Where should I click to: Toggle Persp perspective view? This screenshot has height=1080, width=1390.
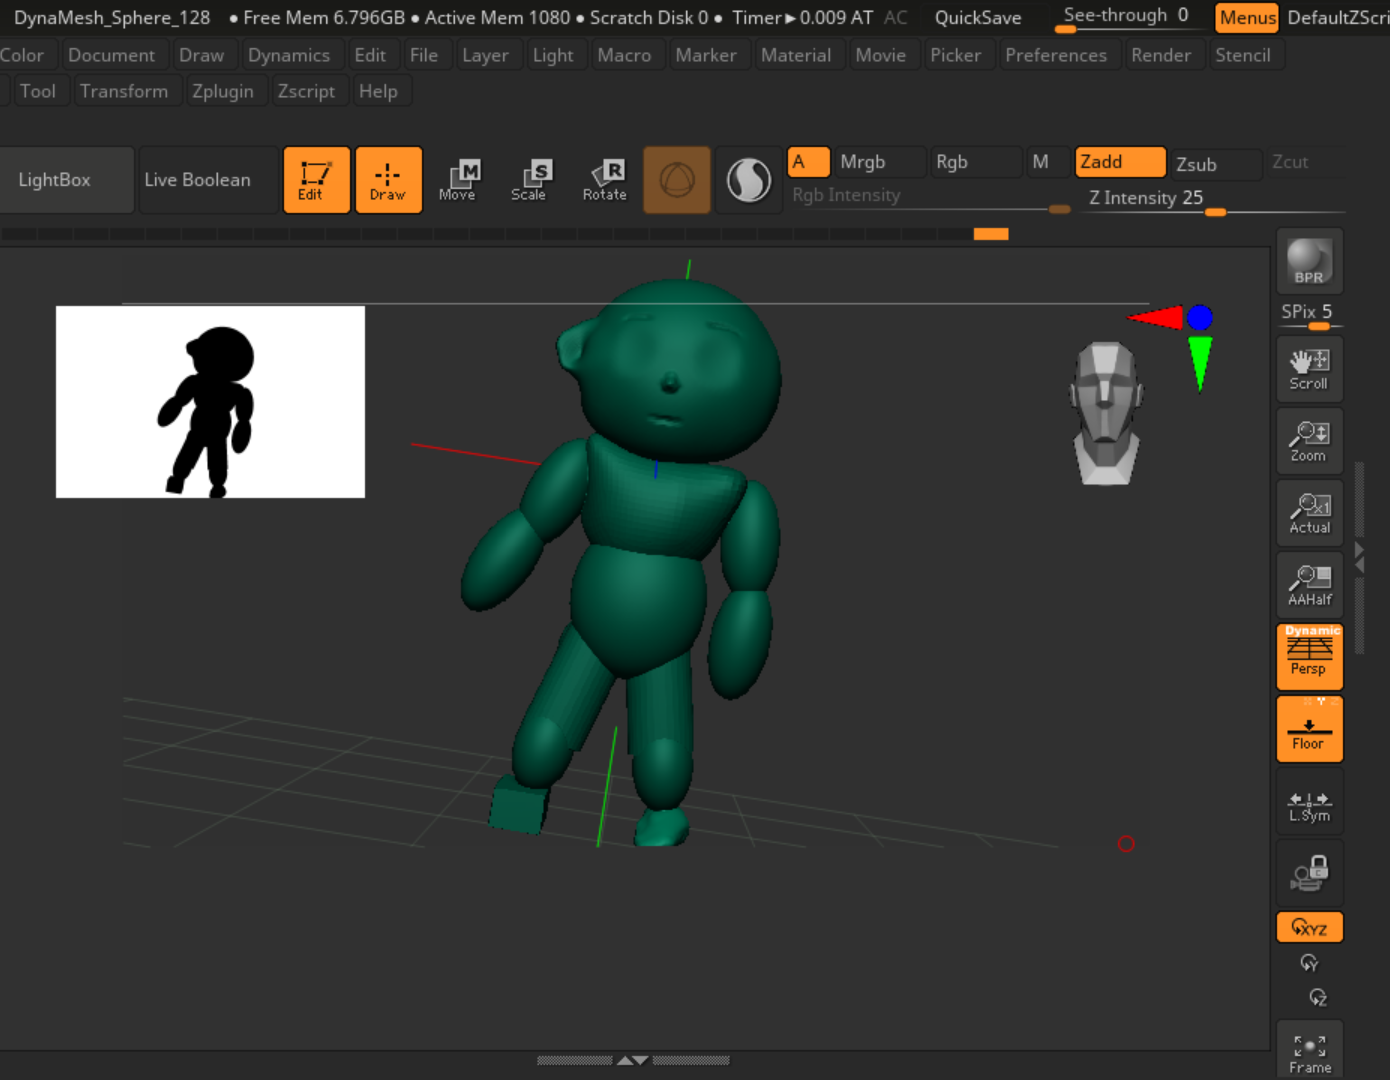(1309, 657)
